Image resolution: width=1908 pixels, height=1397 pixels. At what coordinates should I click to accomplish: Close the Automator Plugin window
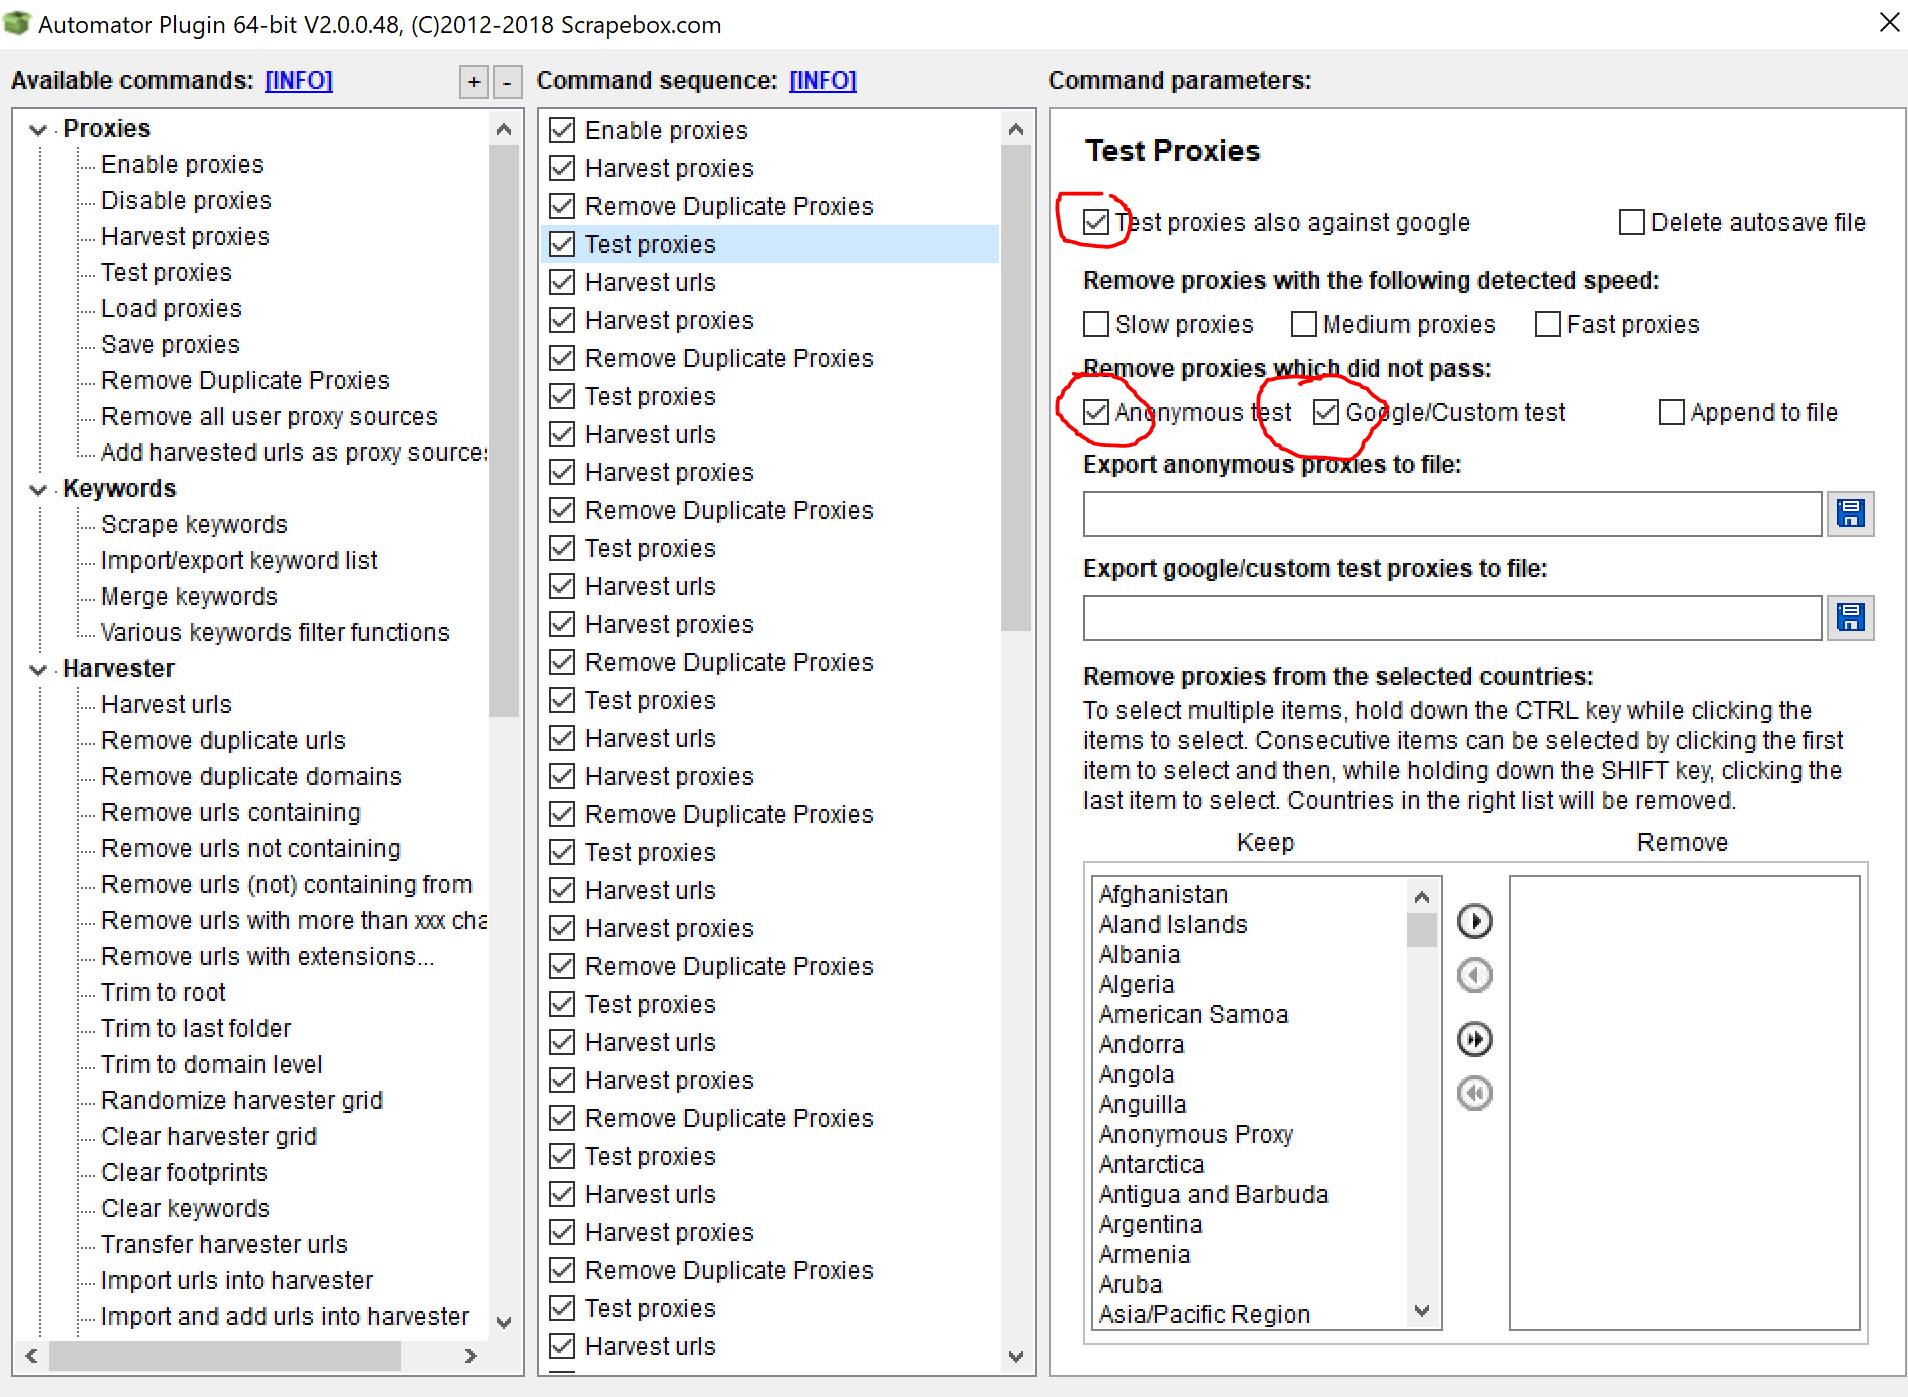click(1889, 22)
